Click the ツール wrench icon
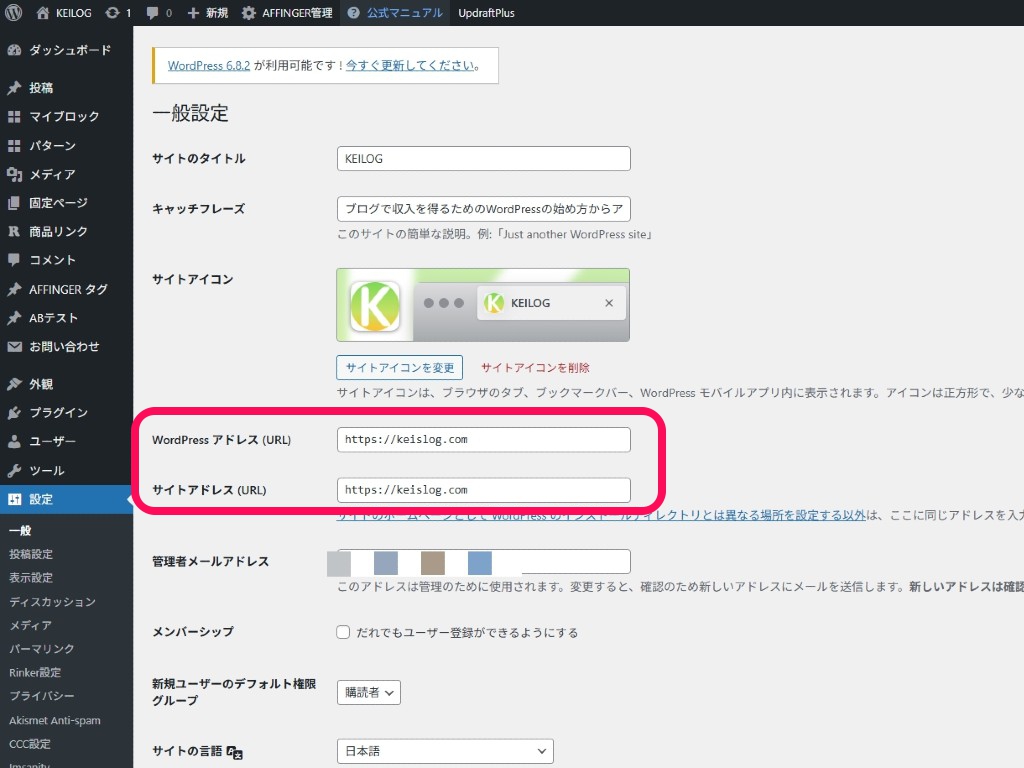 point(14,470)
